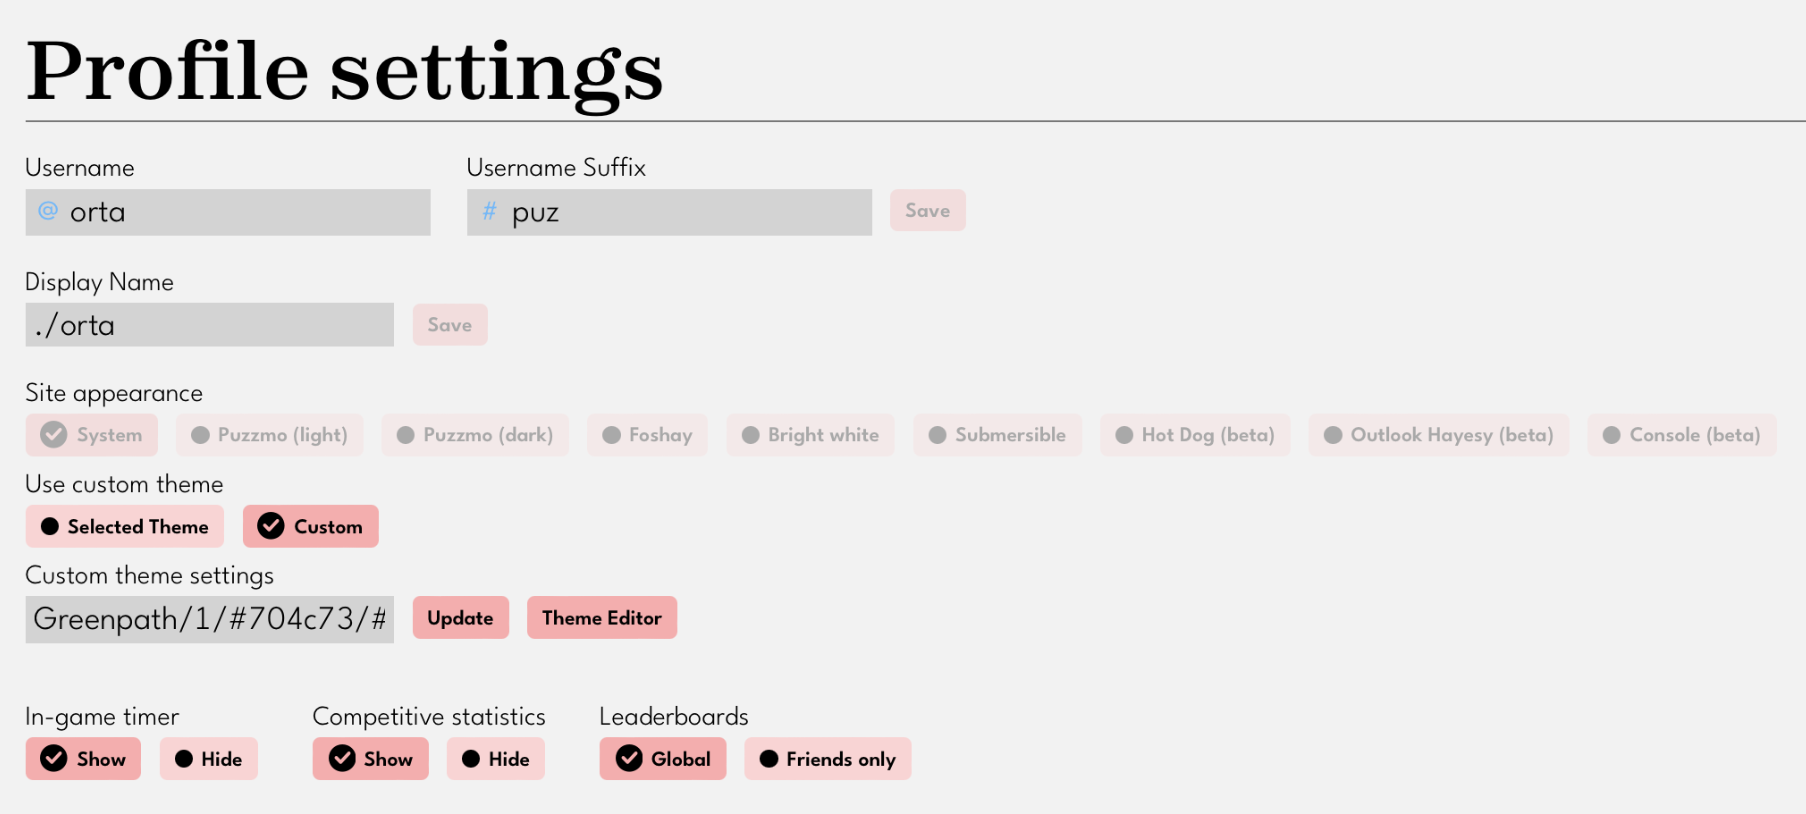
Task: Enable the Custom theme option
Action: tap(310, 526)
